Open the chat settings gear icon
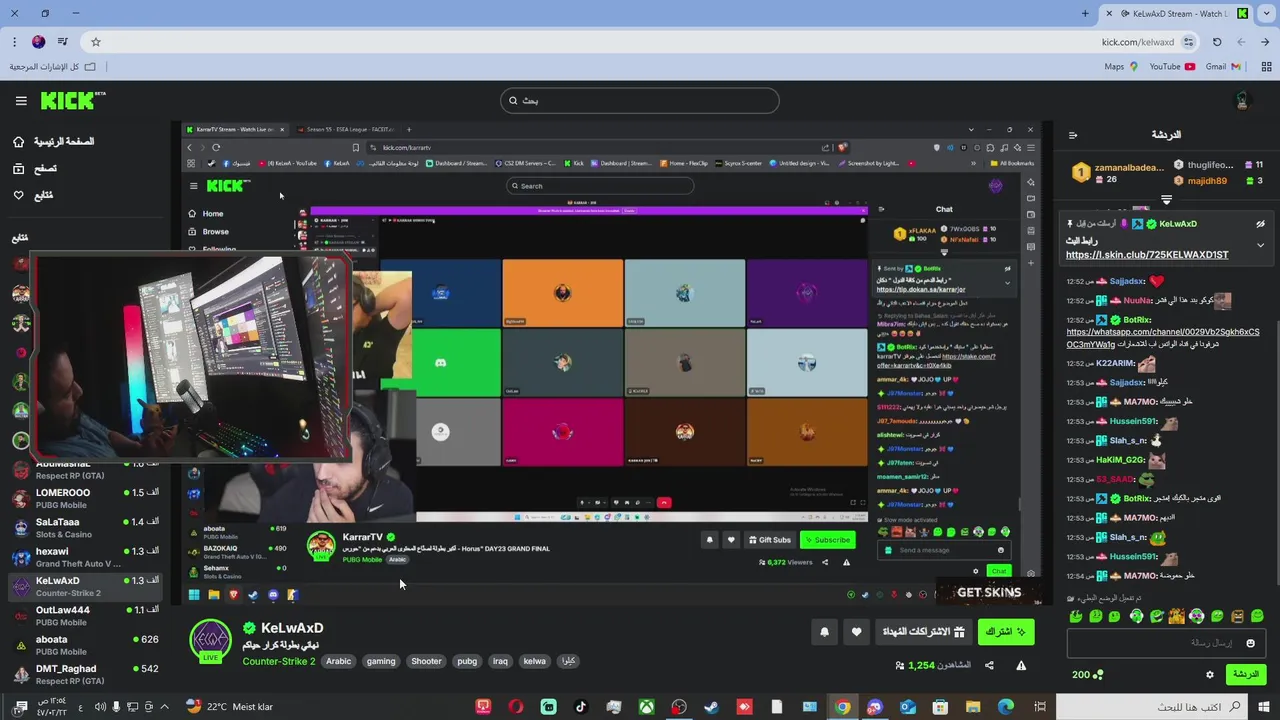Viewport: 1280px width, 720px height. (x=1209, y=675)
